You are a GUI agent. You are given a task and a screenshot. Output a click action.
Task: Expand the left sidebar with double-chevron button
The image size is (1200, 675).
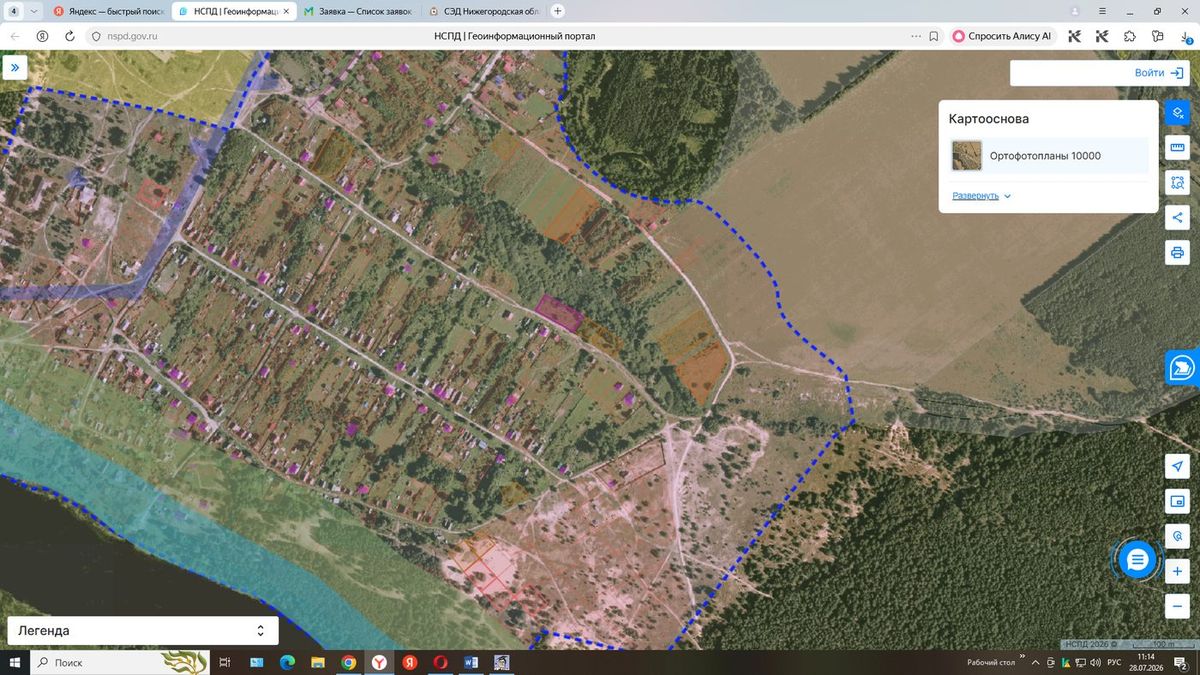tap(15, 68)
